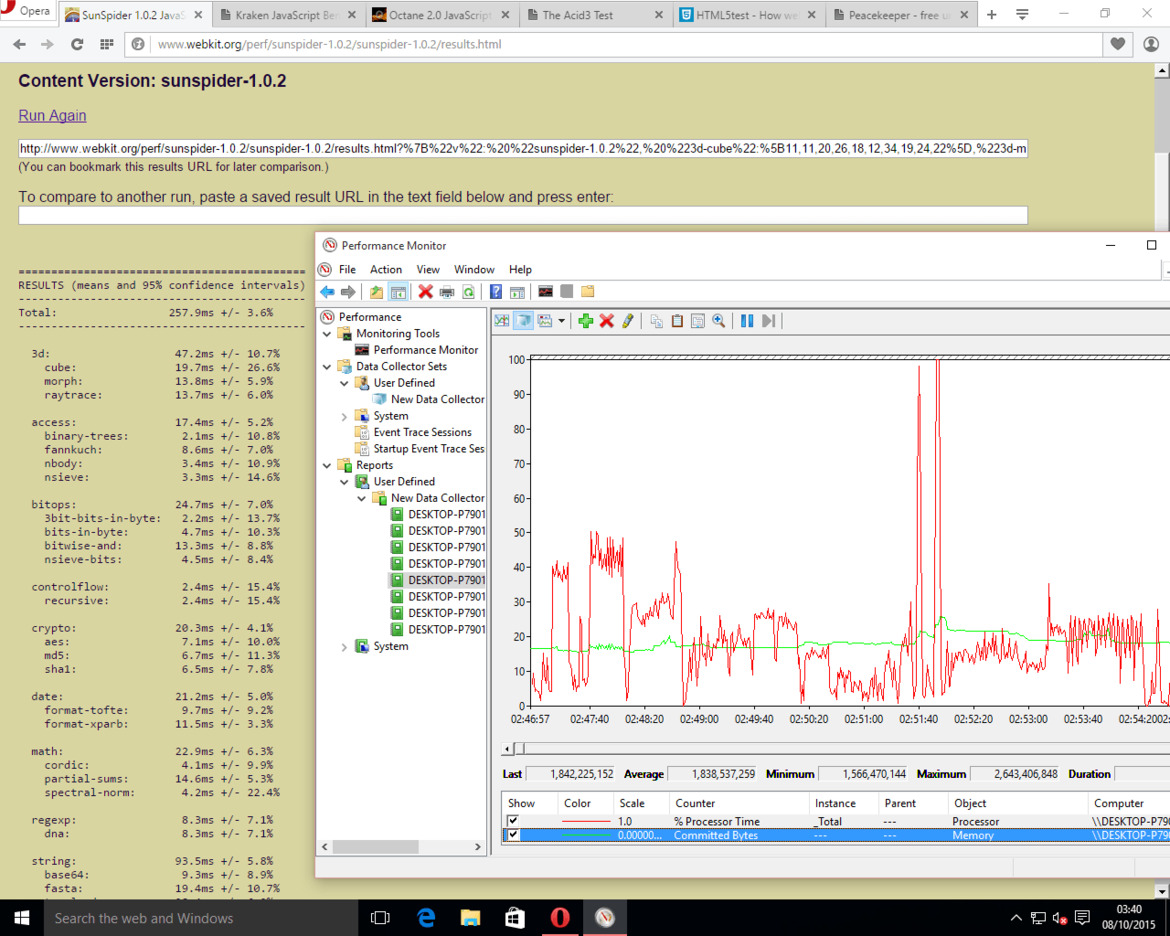Image resolution: width=1170 pixels, height=936 pixels.
Task: Click Scale column header
Action: click(641, 803)
